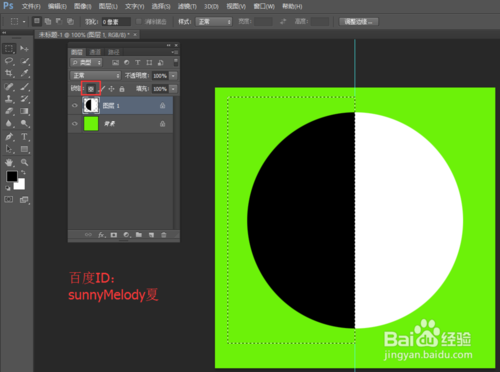
Task: Select the Horizontal Type tool
Action: click(24, 137)
